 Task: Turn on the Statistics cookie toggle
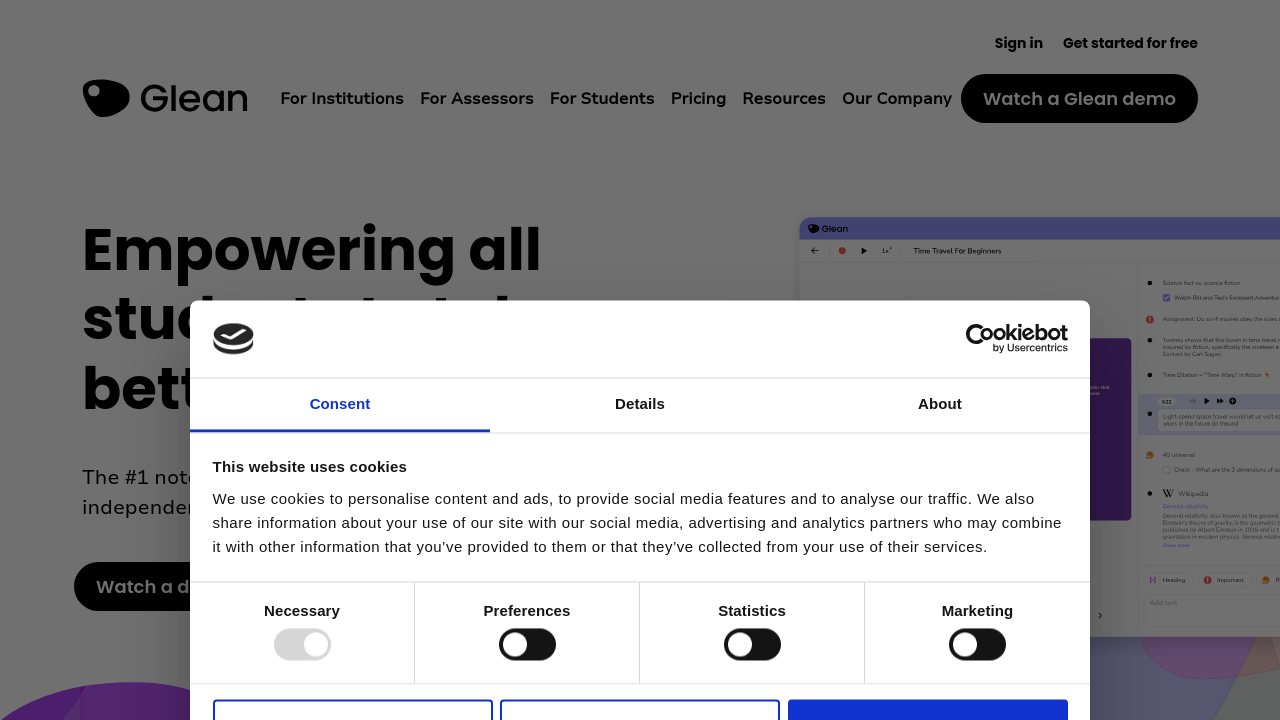tap(752, 645)
